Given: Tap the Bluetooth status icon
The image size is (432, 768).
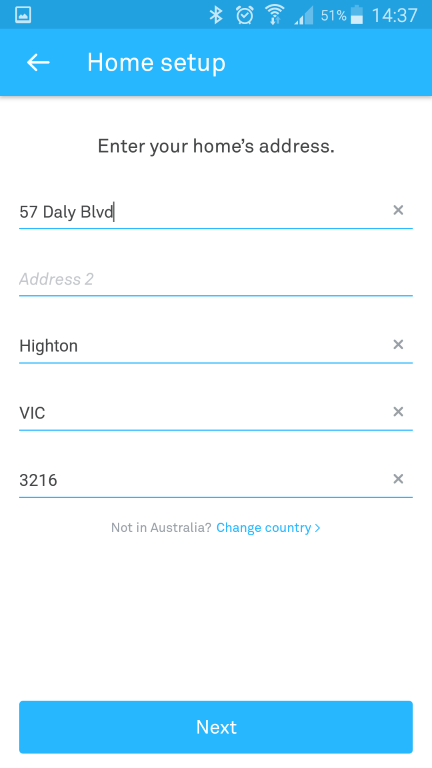Looking at the screenshot, I should tap(215, 15).
